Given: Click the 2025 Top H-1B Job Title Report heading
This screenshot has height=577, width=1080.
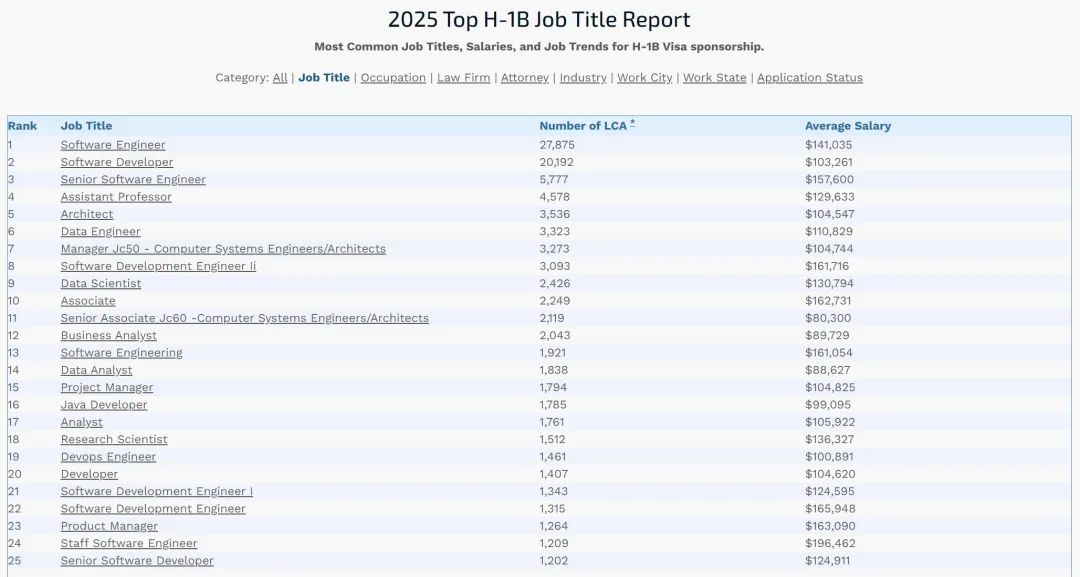Looking at the screenshot, I should [x=539, y=19].
